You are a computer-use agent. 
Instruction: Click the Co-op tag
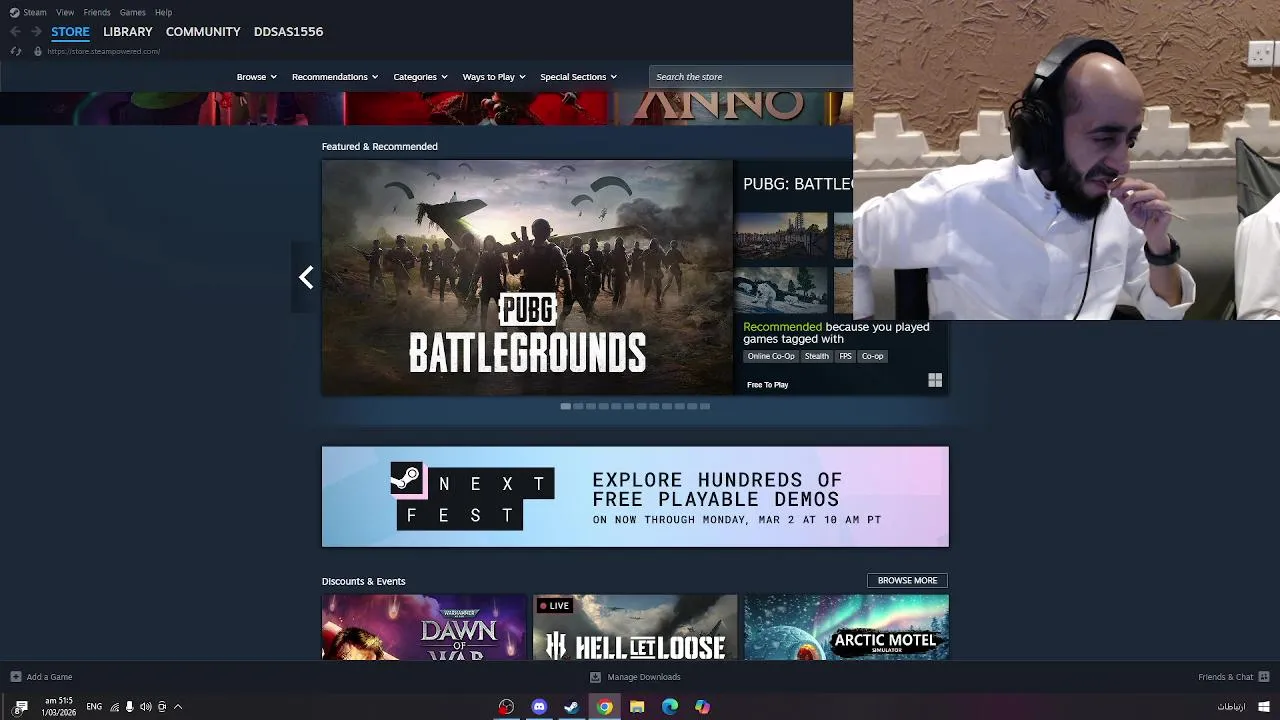pos(873,356)
